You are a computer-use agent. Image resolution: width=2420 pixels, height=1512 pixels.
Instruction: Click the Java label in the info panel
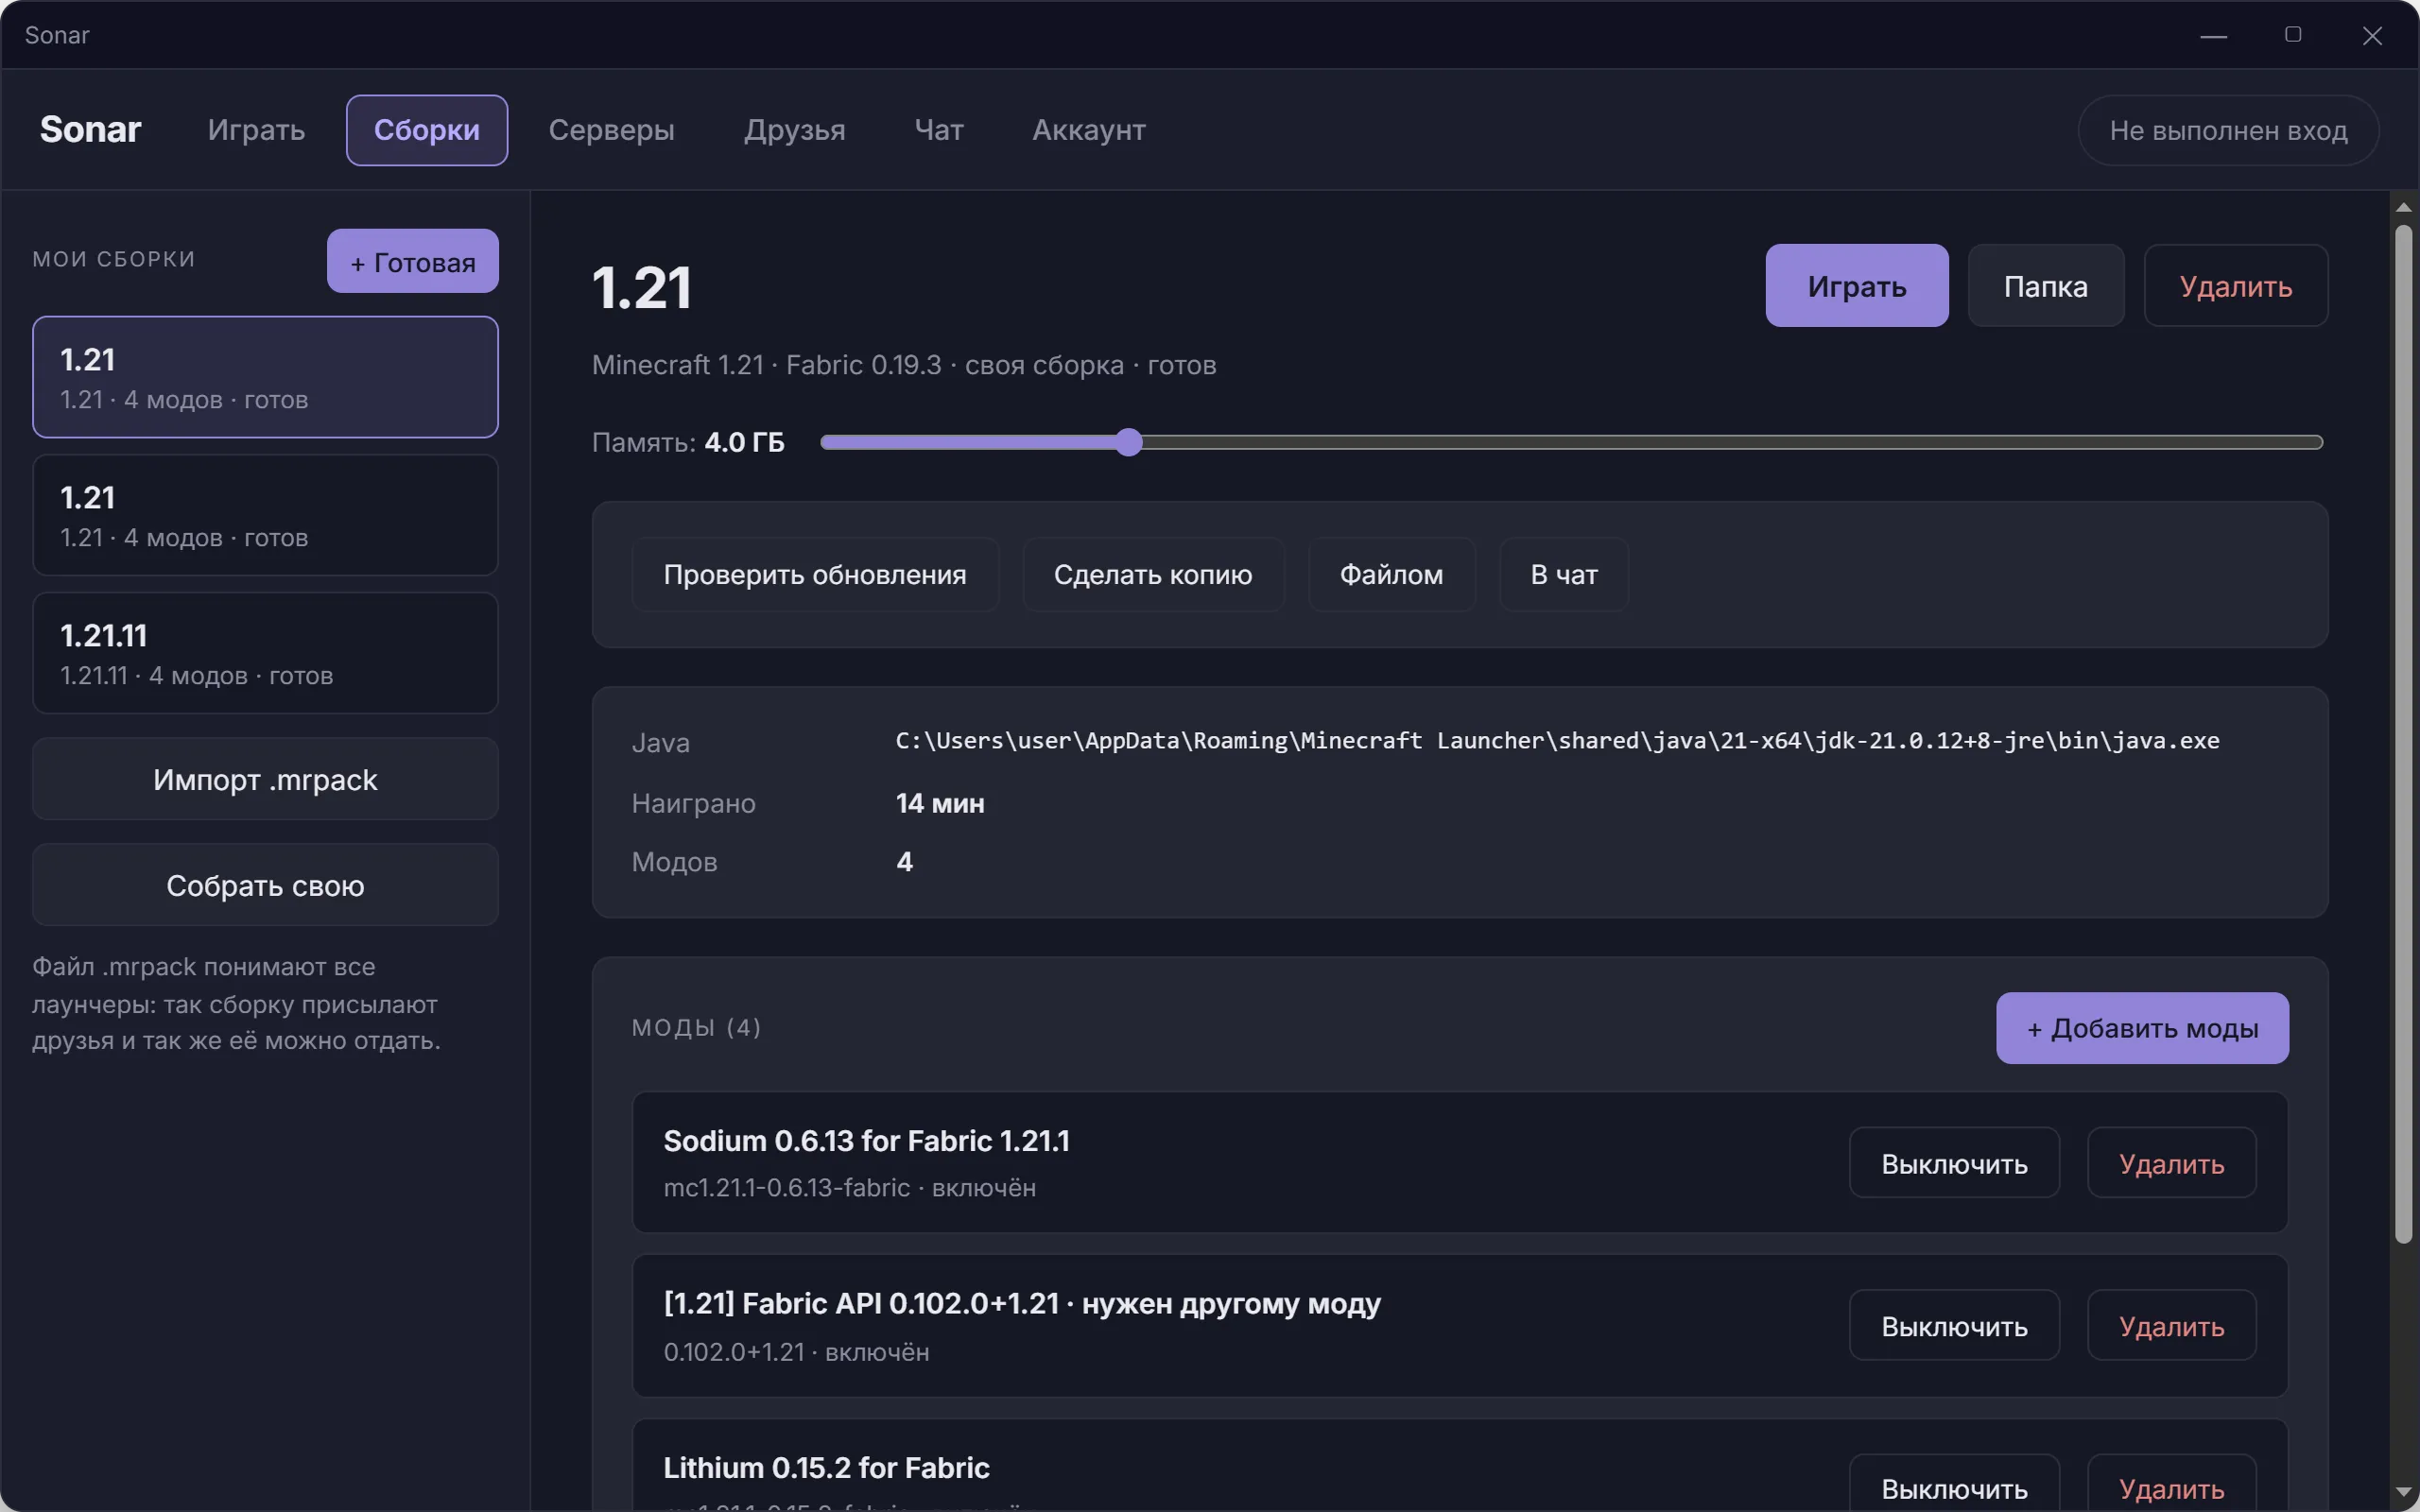(660, 743)
